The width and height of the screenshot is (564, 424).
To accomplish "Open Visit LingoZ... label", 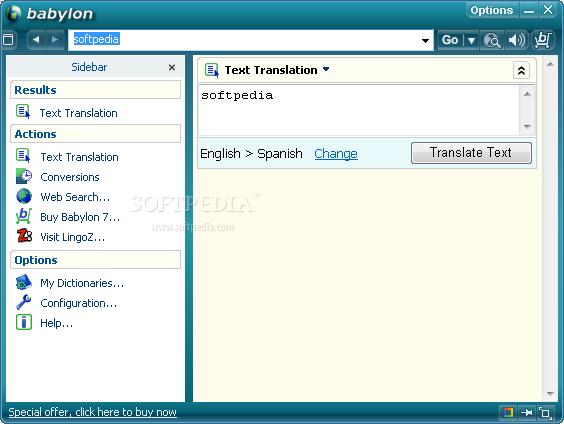I will point(73,237).
